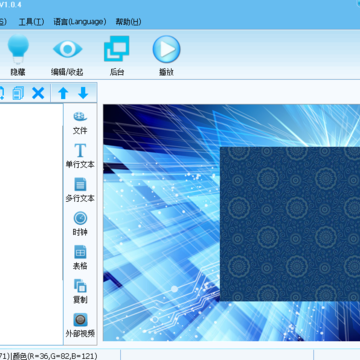Click the copy pages icon in list toolbar
This screenshot has width=360, height=360.
click(x=18, y=93)
